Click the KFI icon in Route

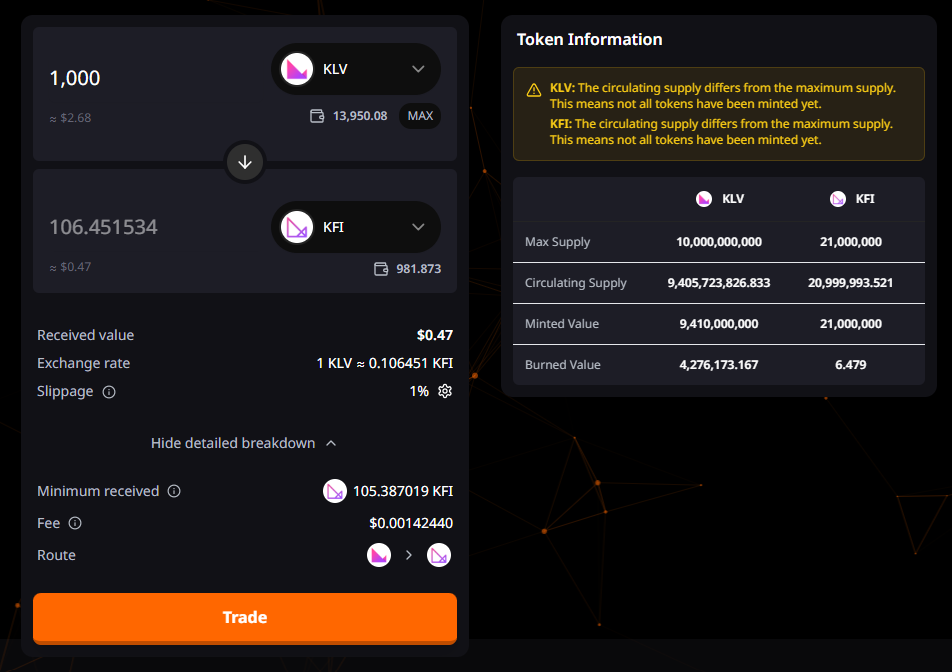[x=439, y=555]
